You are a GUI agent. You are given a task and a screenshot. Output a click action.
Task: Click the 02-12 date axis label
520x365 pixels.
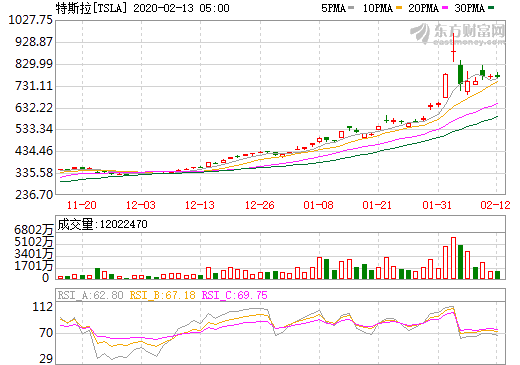coord(495,205)
